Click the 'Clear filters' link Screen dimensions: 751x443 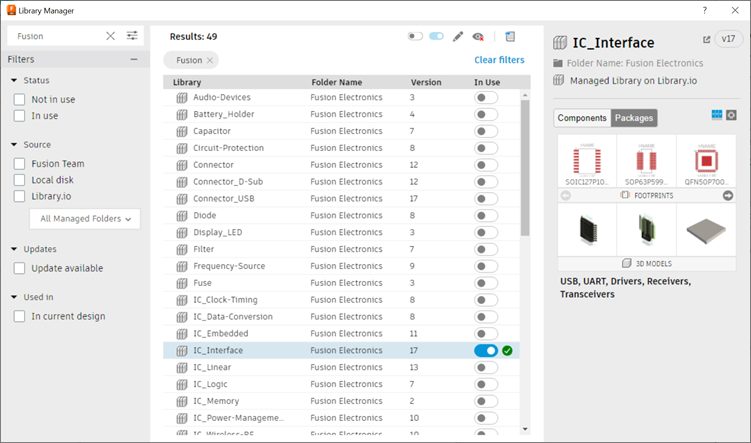click(499, 60)
